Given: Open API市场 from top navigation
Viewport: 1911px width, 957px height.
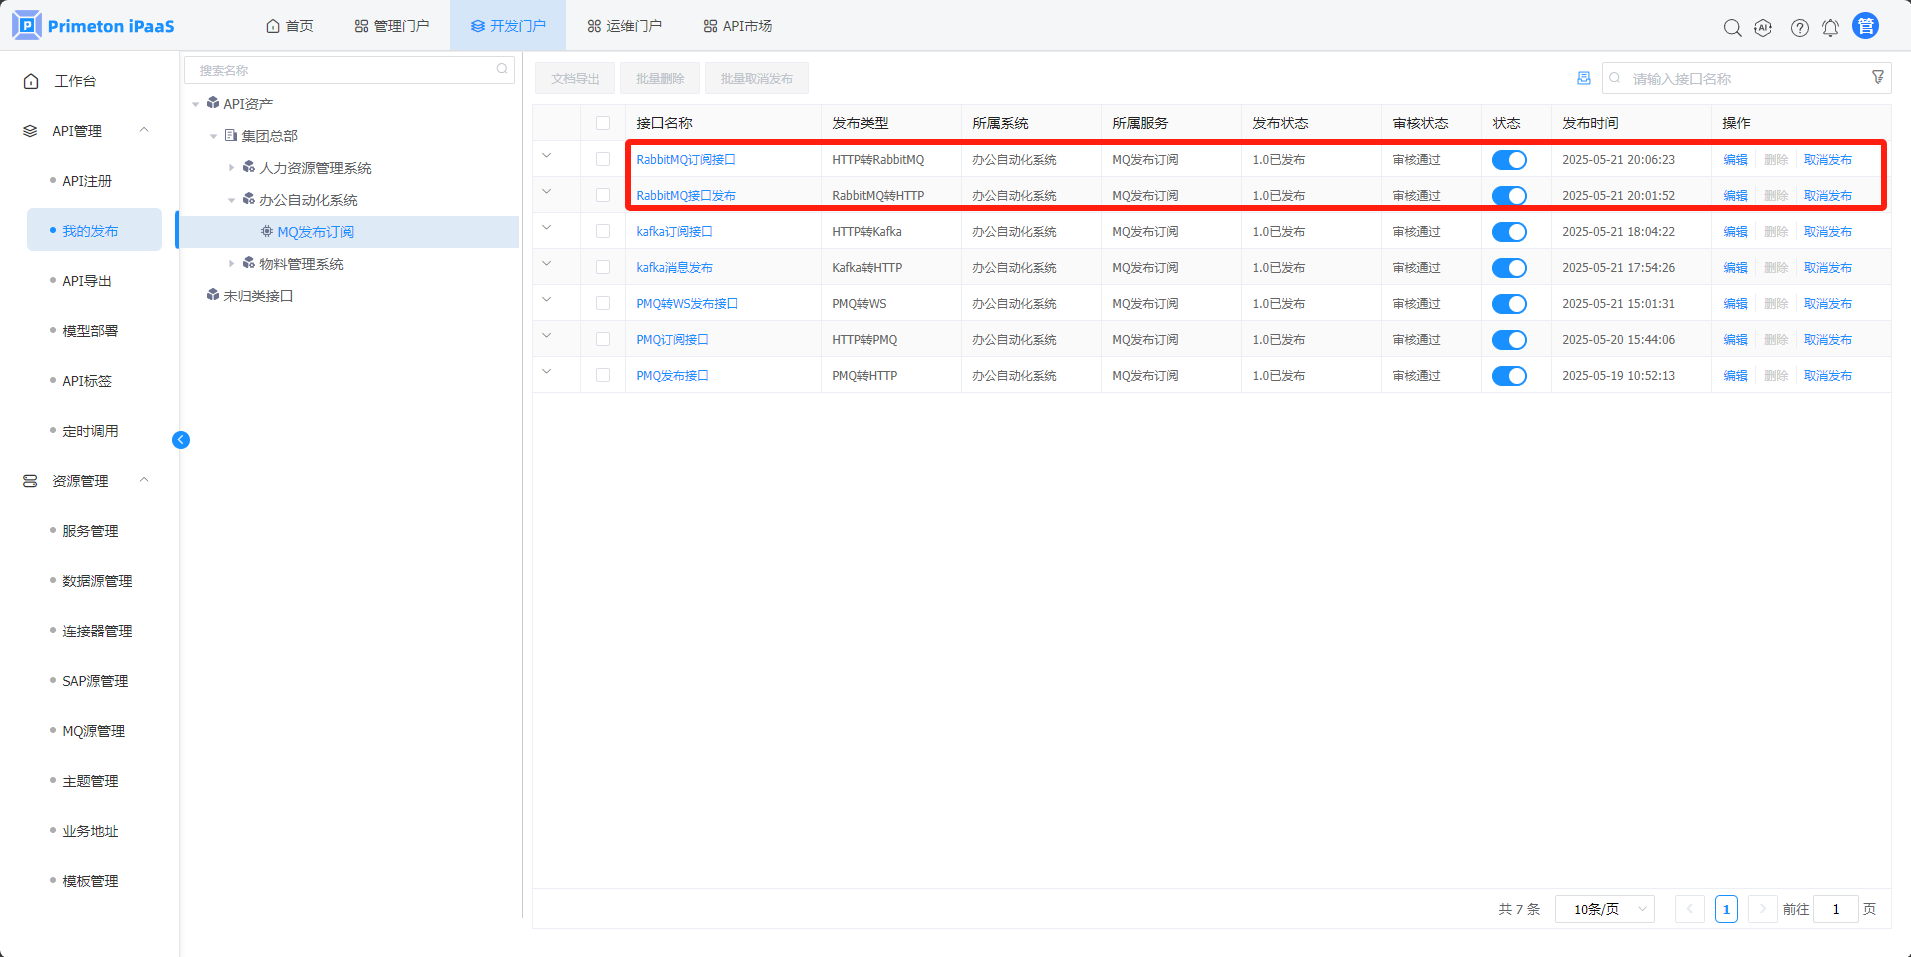Looking at the screenshot, I should pyautogui.click(x=738, y=26).
